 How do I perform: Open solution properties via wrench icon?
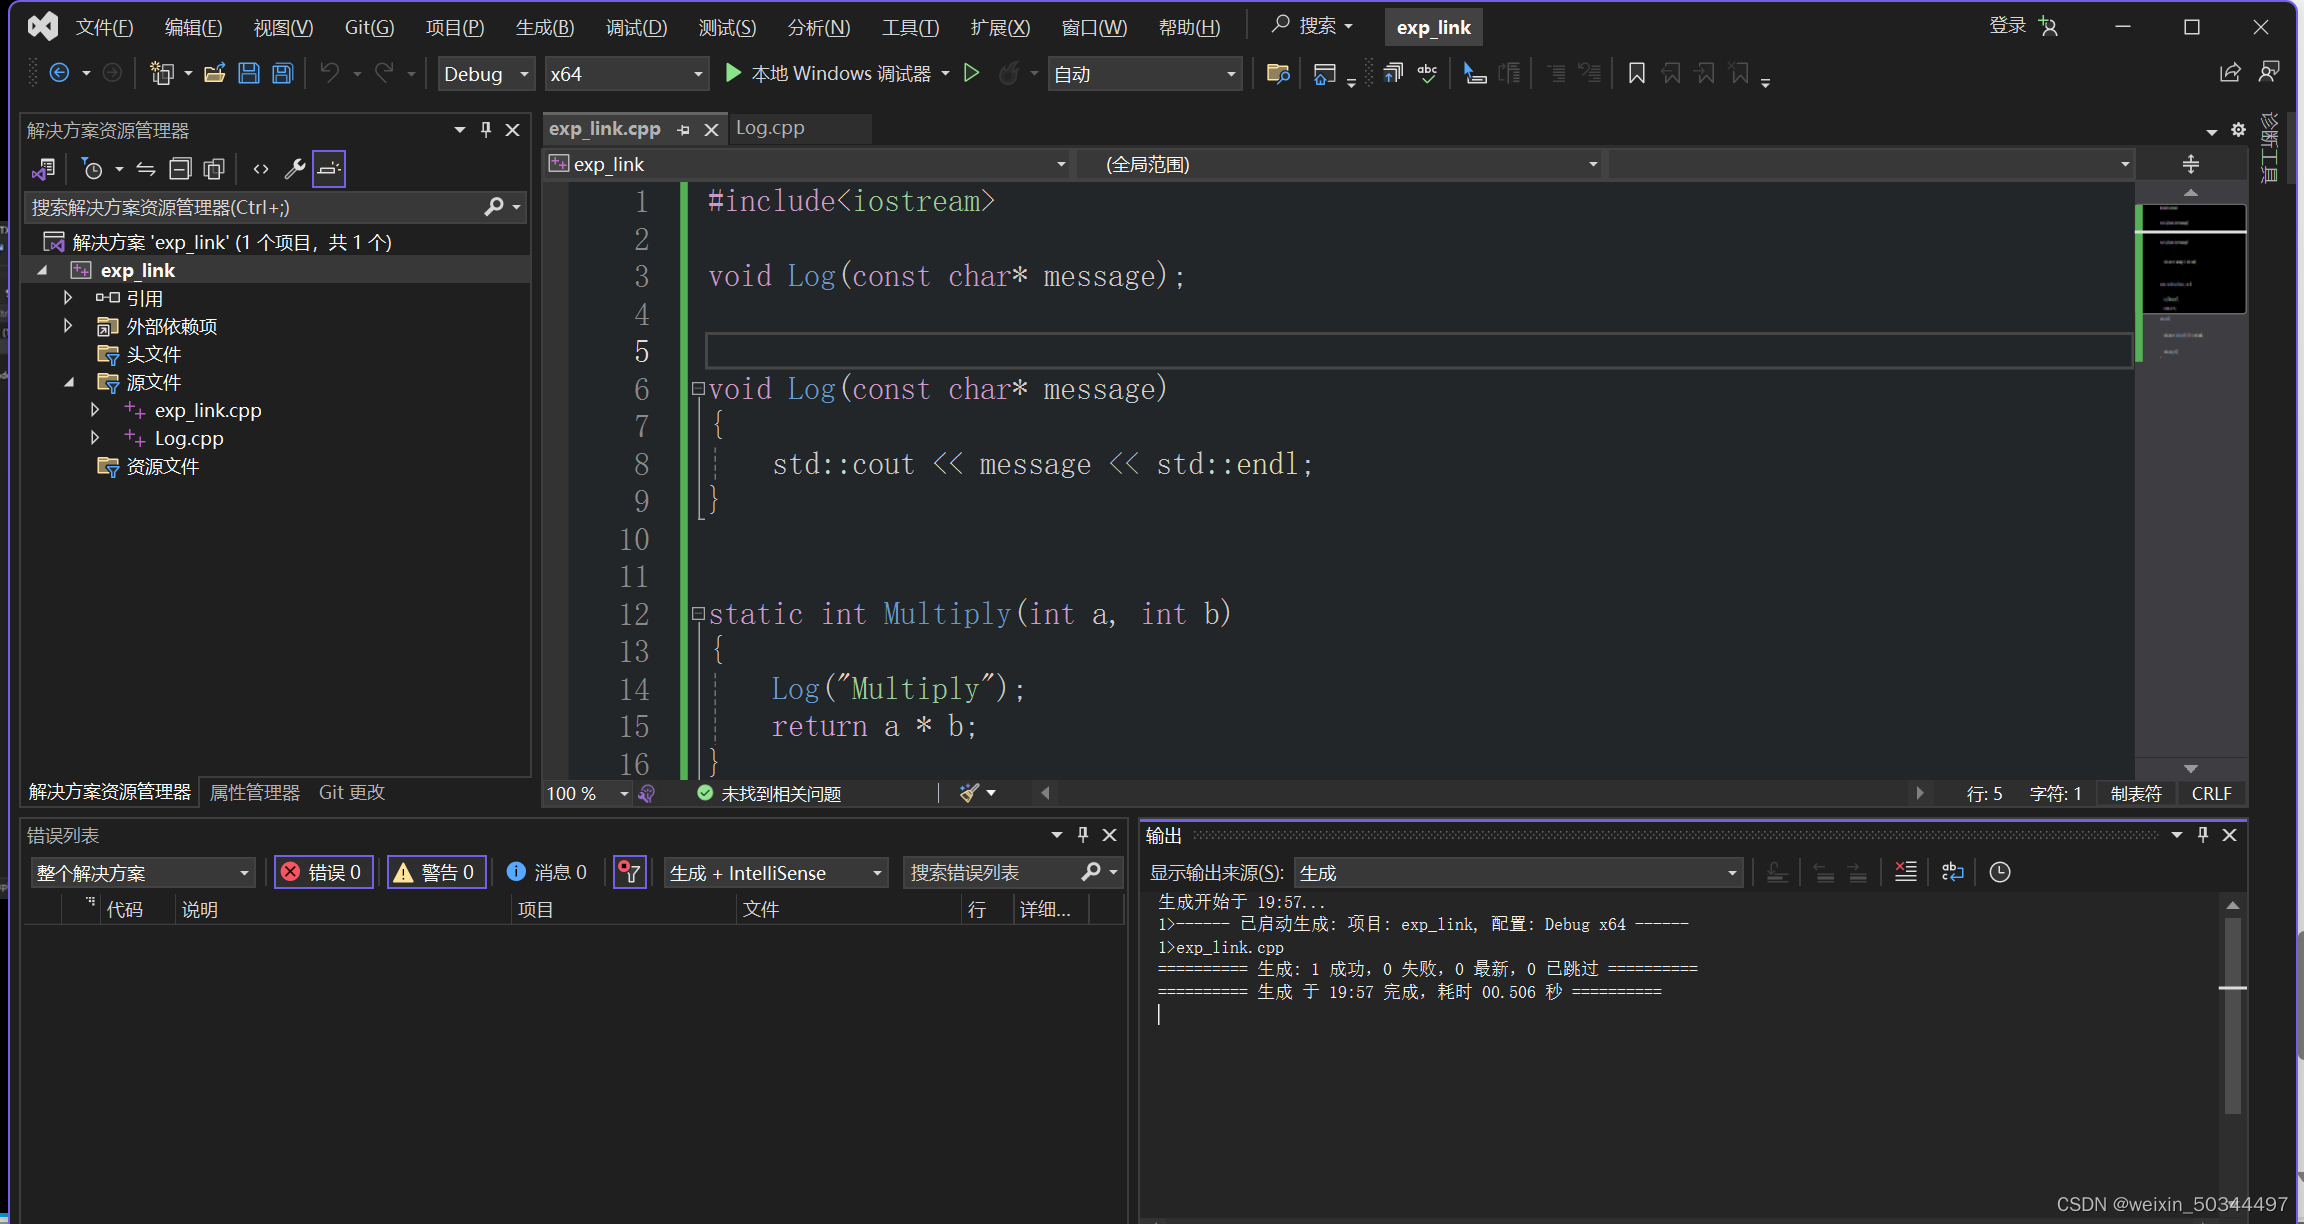click(294, 169)
